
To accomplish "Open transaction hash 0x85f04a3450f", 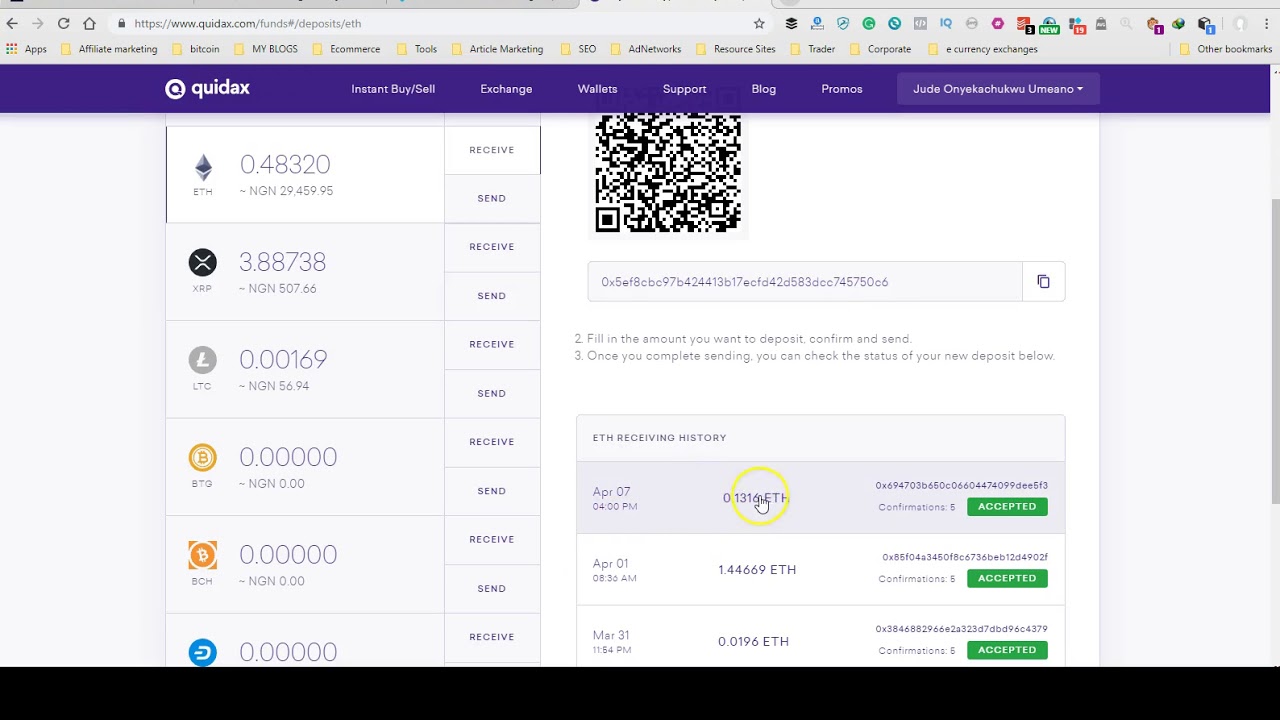I will click(965, 557).
